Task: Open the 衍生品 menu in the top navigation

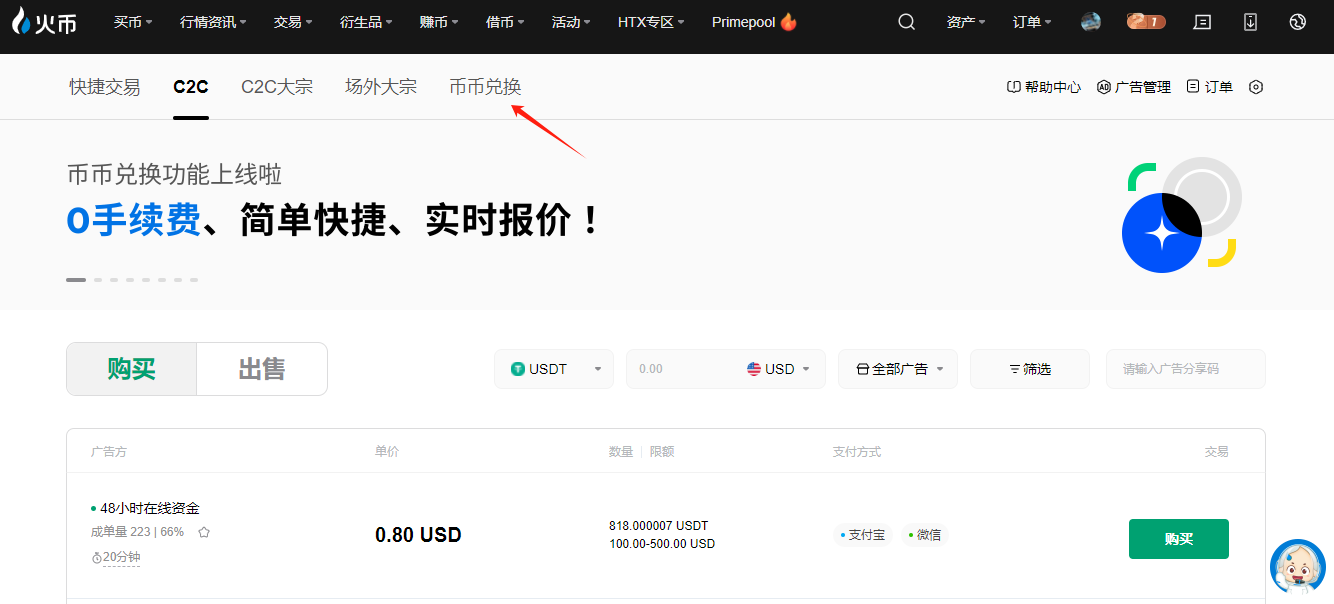Action: click(365, 22)
